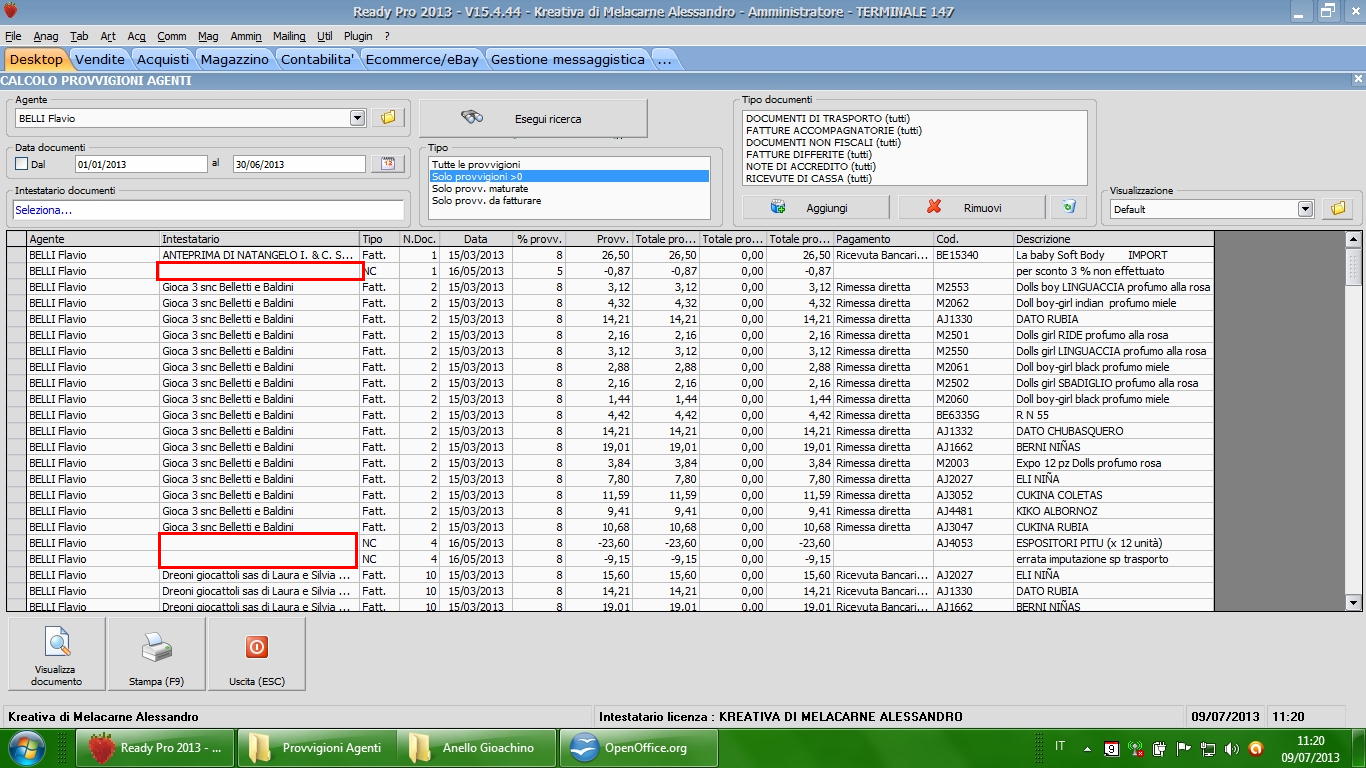Viewport: 1366px width, 768px height.
Task: Click the Aggiungi button
Action: [x=815, y=207]
